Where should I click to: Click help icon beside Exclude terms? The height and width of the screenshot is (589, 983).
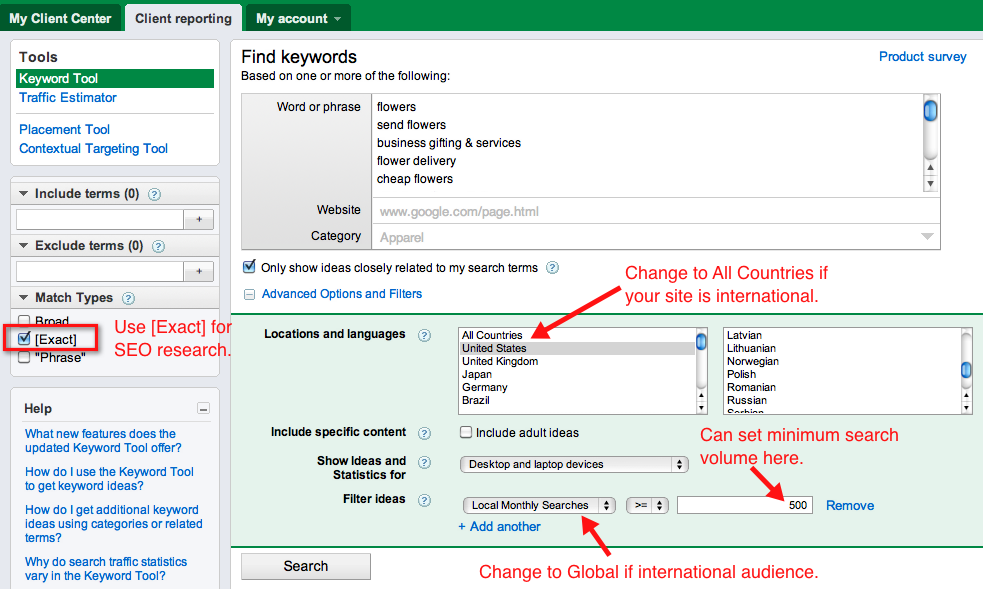click(158, 246)
